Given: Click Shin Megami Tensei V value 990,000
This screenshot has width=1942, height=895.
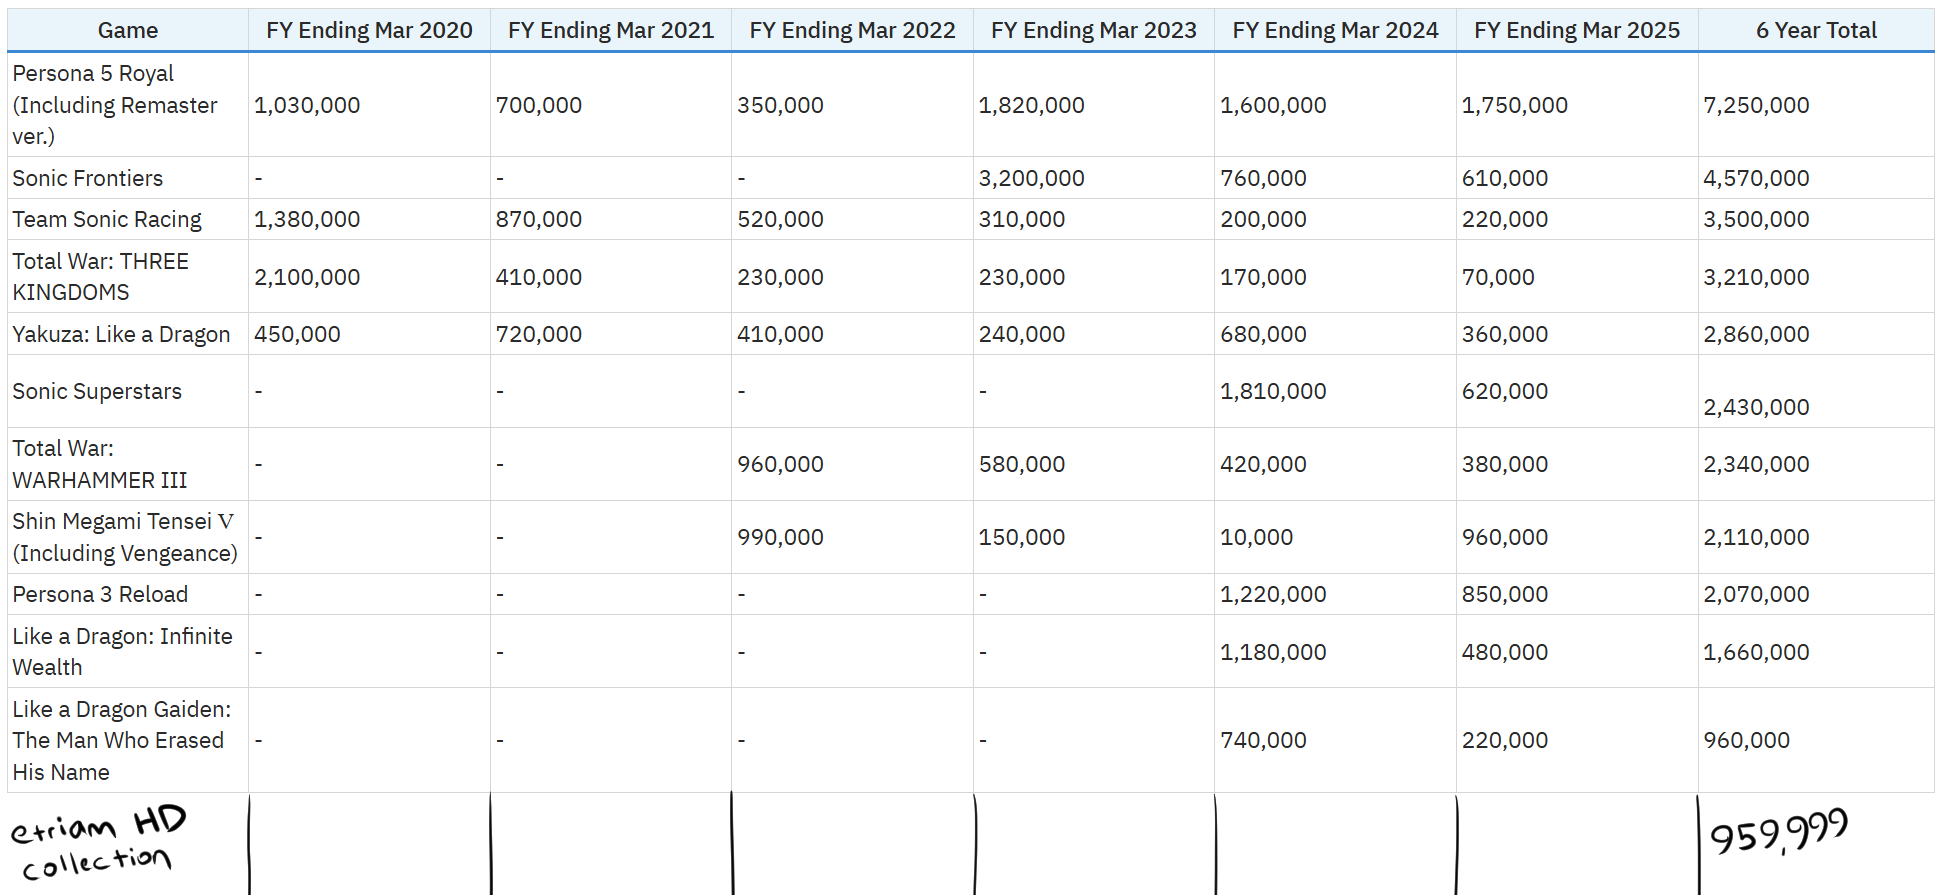Looking at the screenshot, I should [780, 537].
